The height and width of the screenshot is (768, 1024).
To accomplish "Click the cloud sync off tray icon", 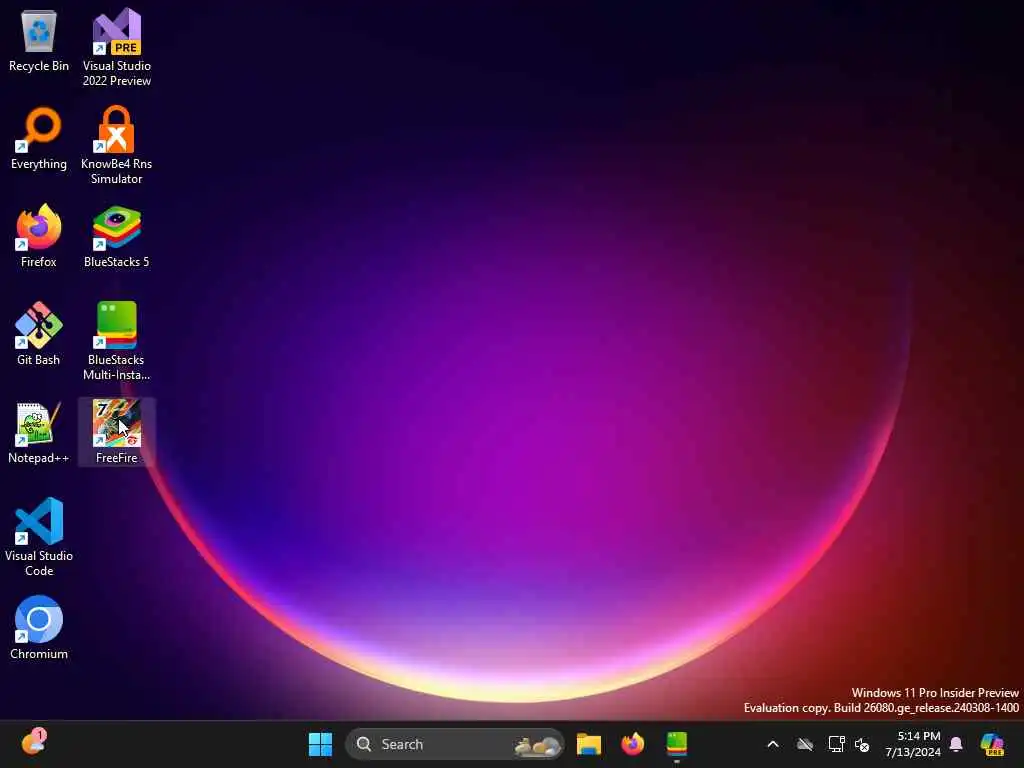I will pyautogui.click(x=805, y=744).
